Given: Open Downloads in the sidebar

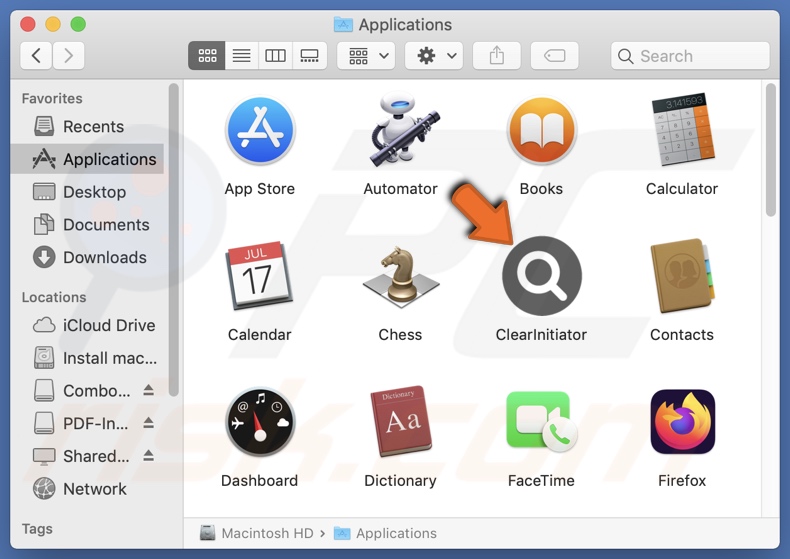Looking at the screenshot, I should click(87, 257).
